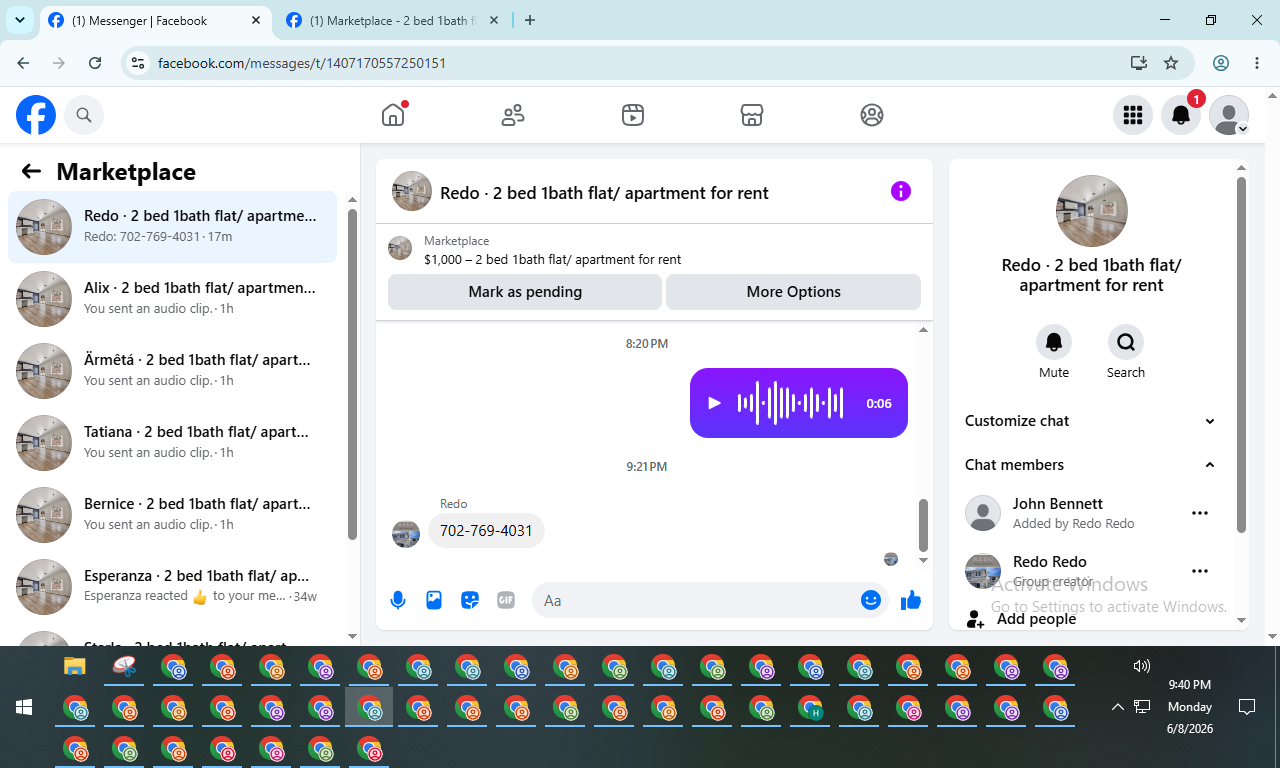The height and width of the screenshot is (768, 1280).
Task: Open the Facebook menu grid icon
Action: tap(1133, 116)
